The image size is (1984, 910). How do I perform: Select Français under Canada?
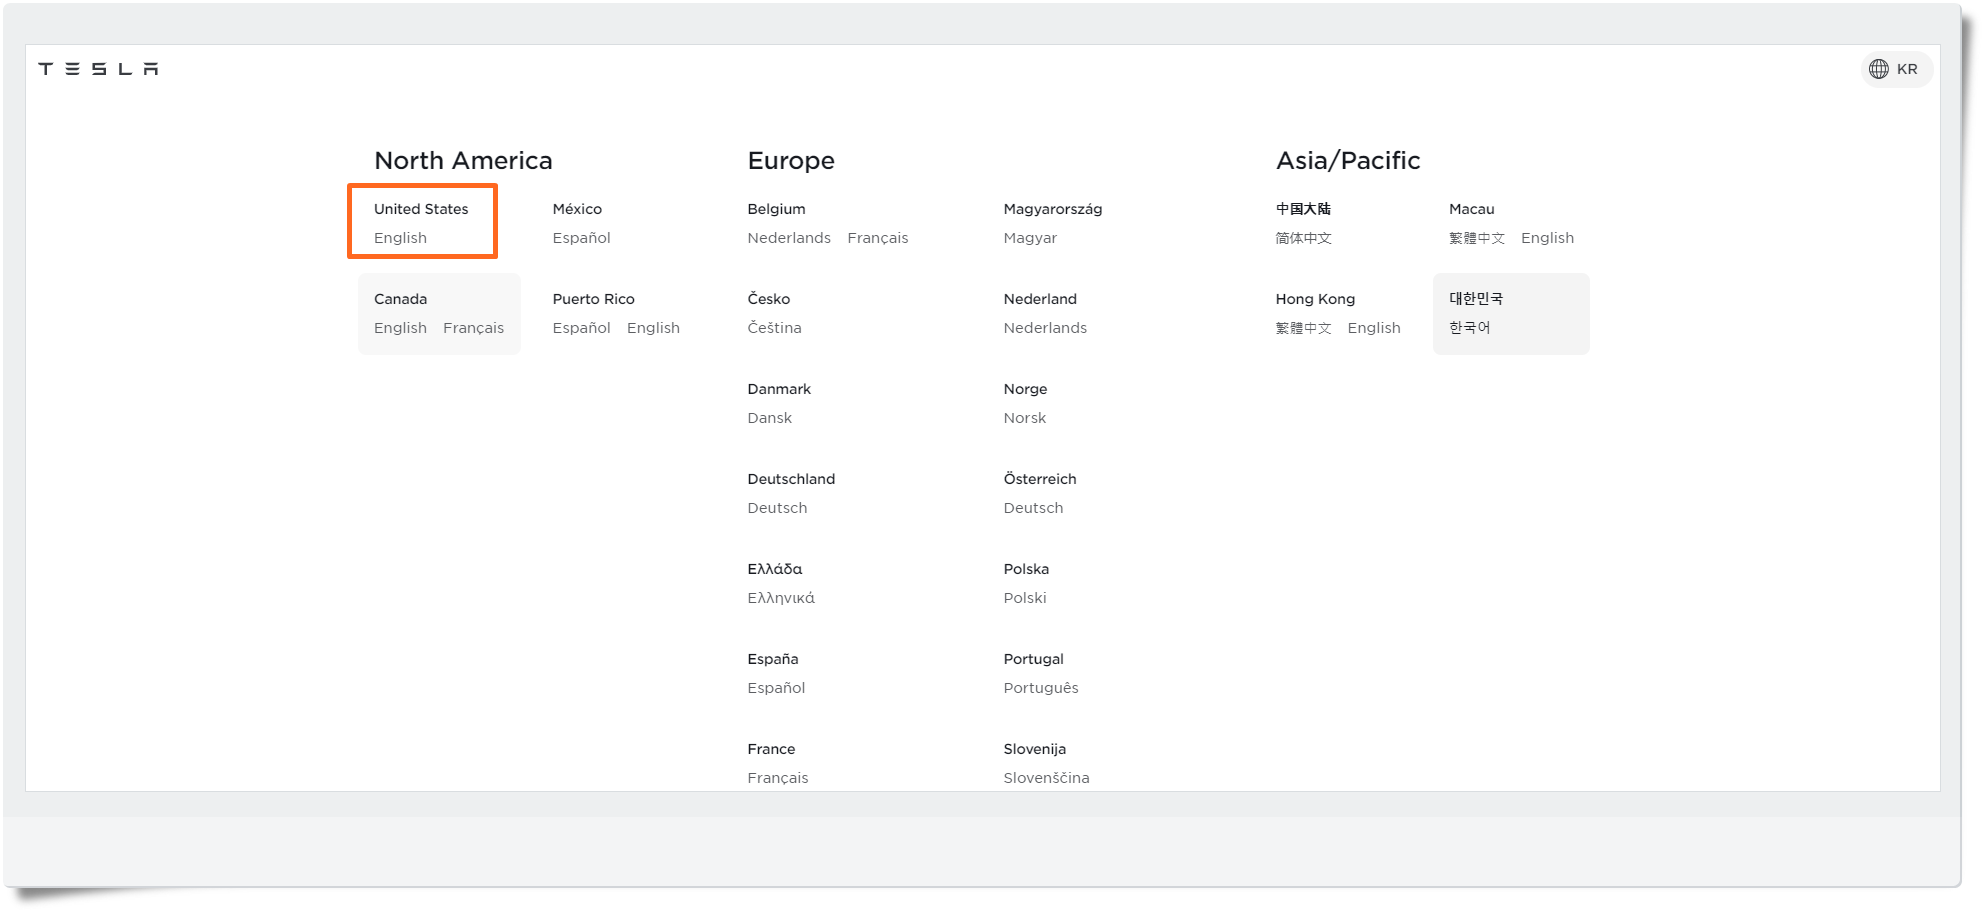click(x=473, y=328)
